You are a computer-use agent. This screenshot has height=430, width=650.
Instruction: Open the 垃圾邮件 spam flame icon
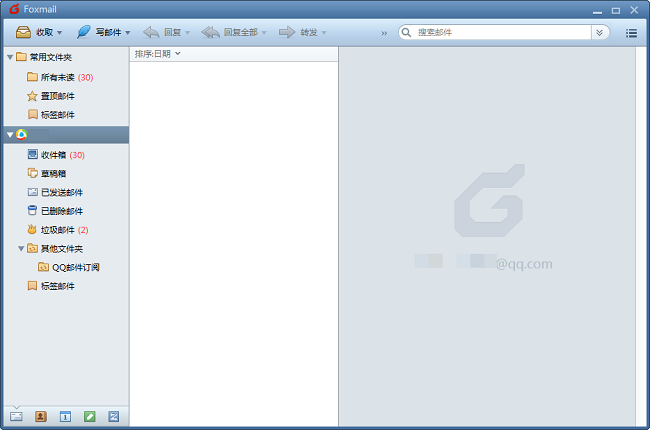(x=32, y=229)
